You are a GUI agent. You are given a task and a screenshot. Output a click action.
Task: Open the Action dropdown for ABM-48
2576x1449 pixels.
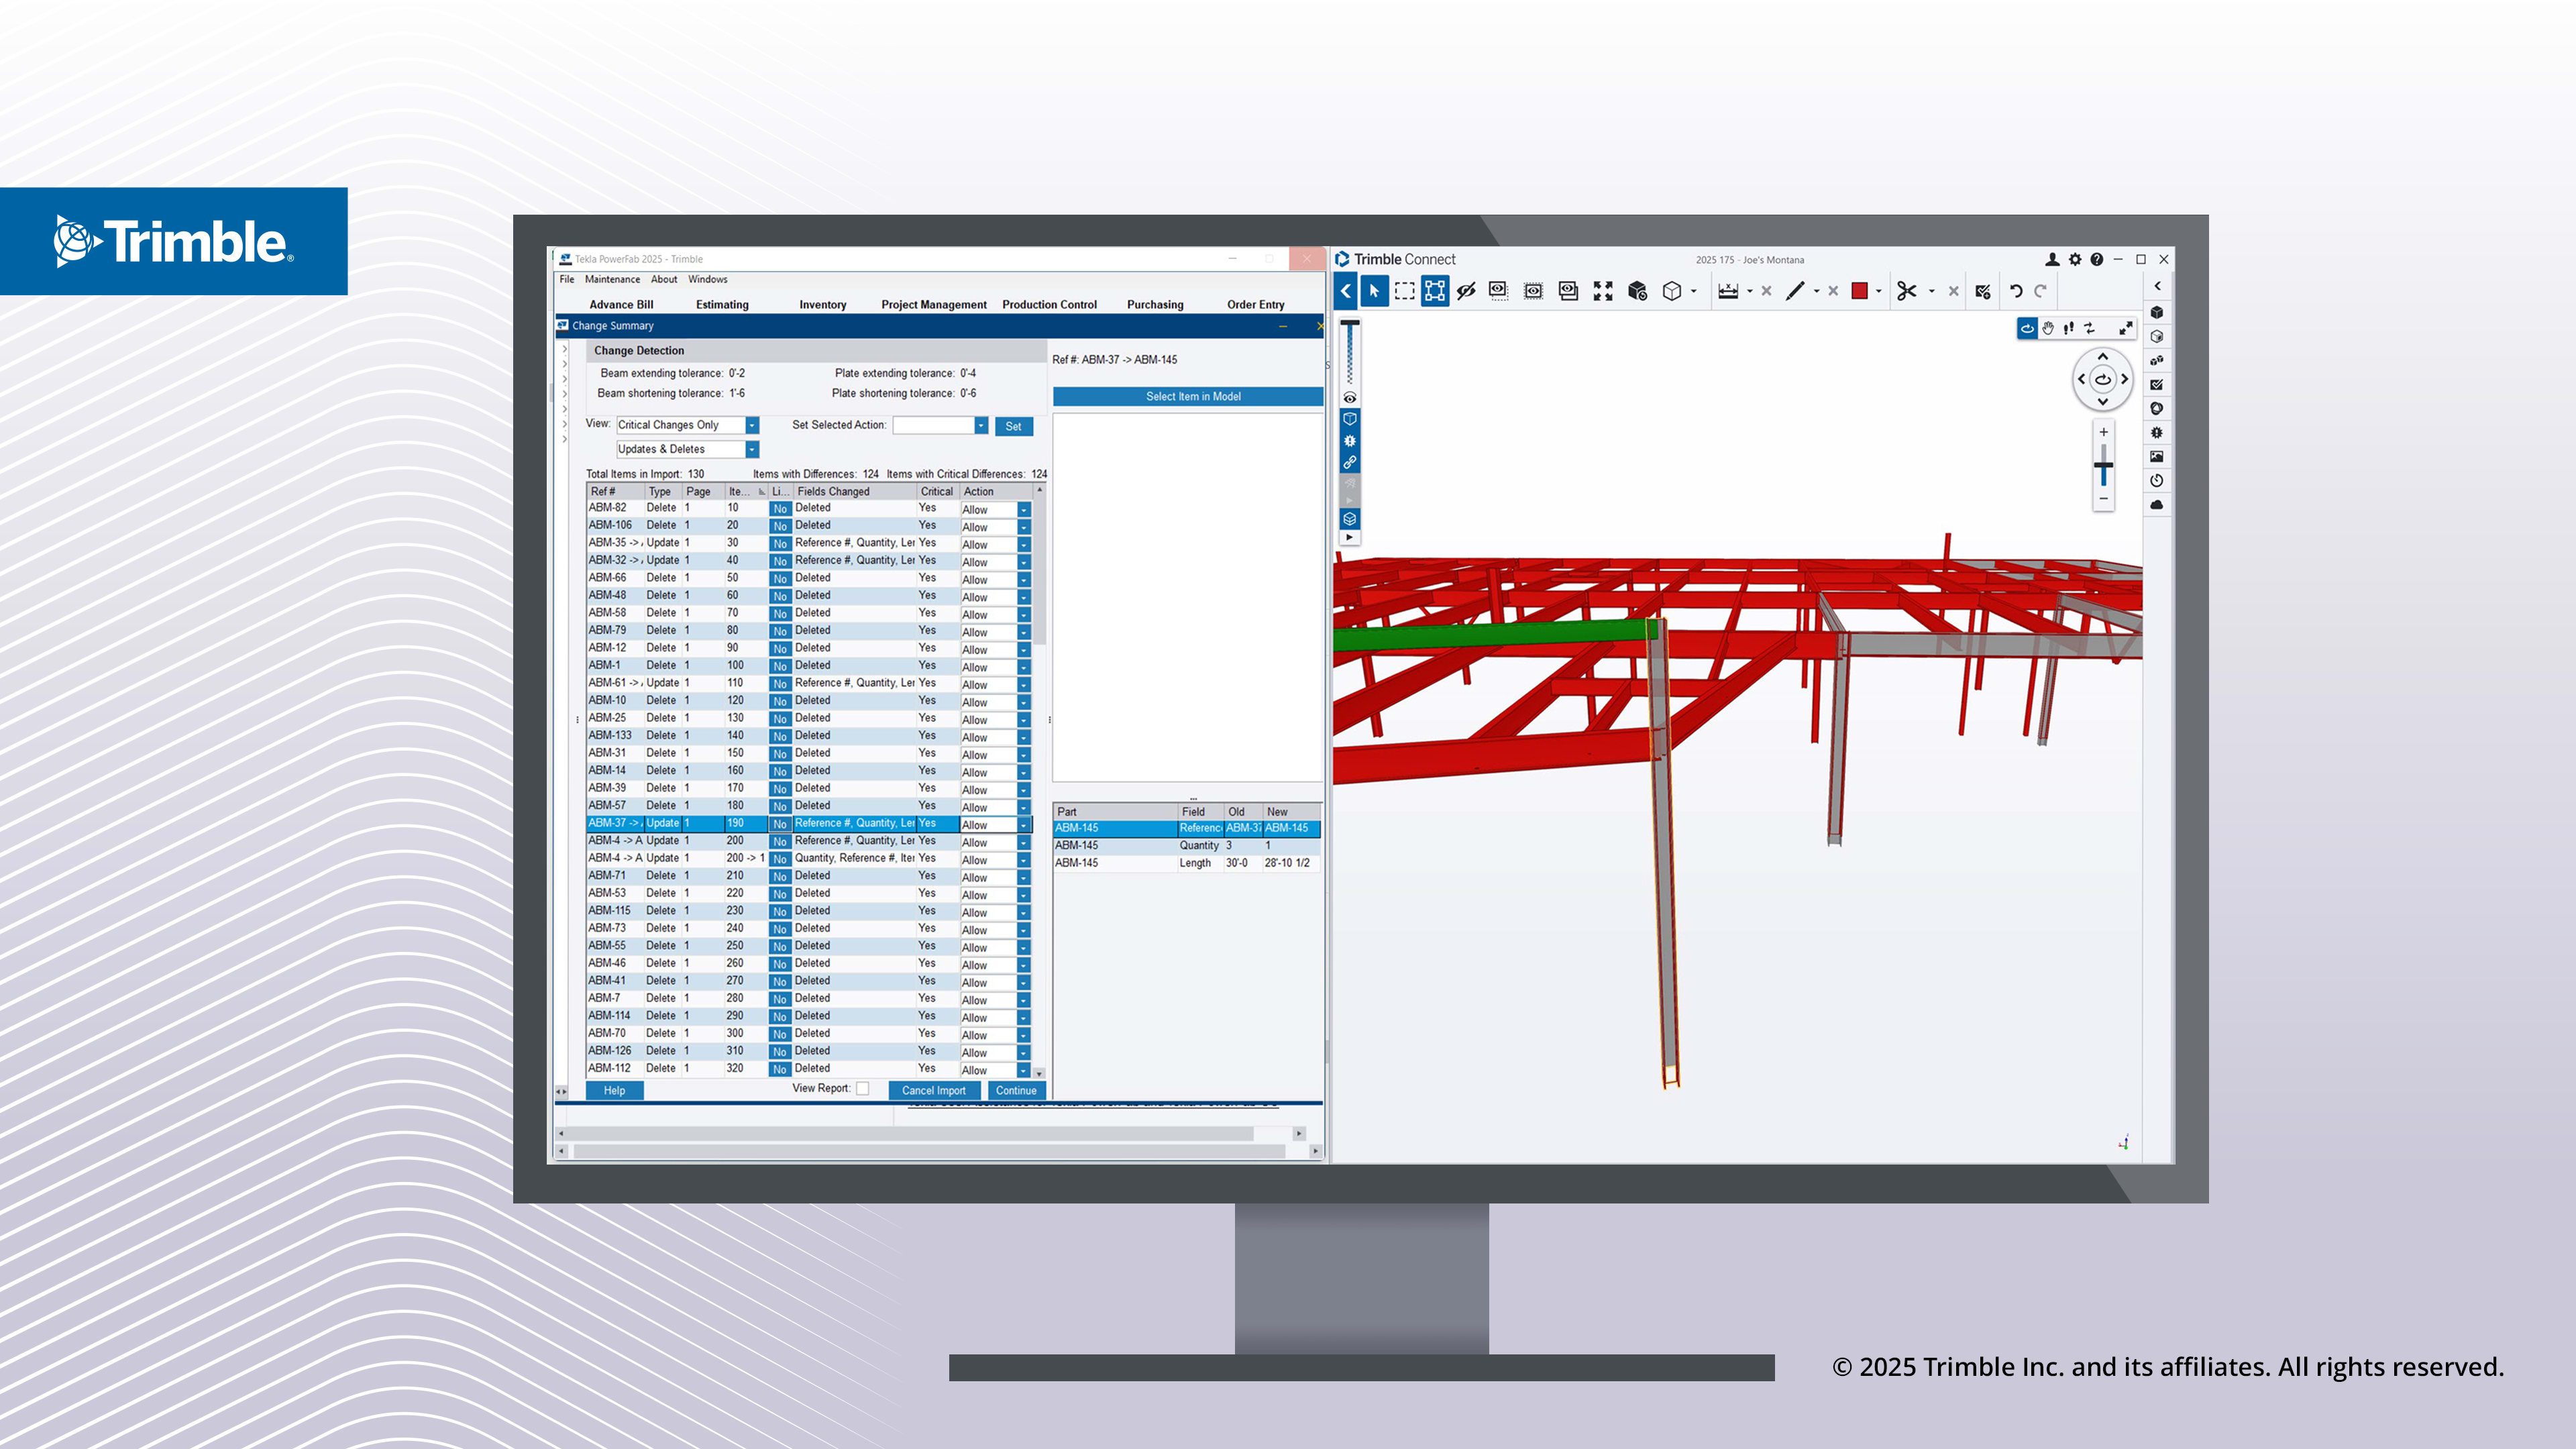coord(1024,597)
